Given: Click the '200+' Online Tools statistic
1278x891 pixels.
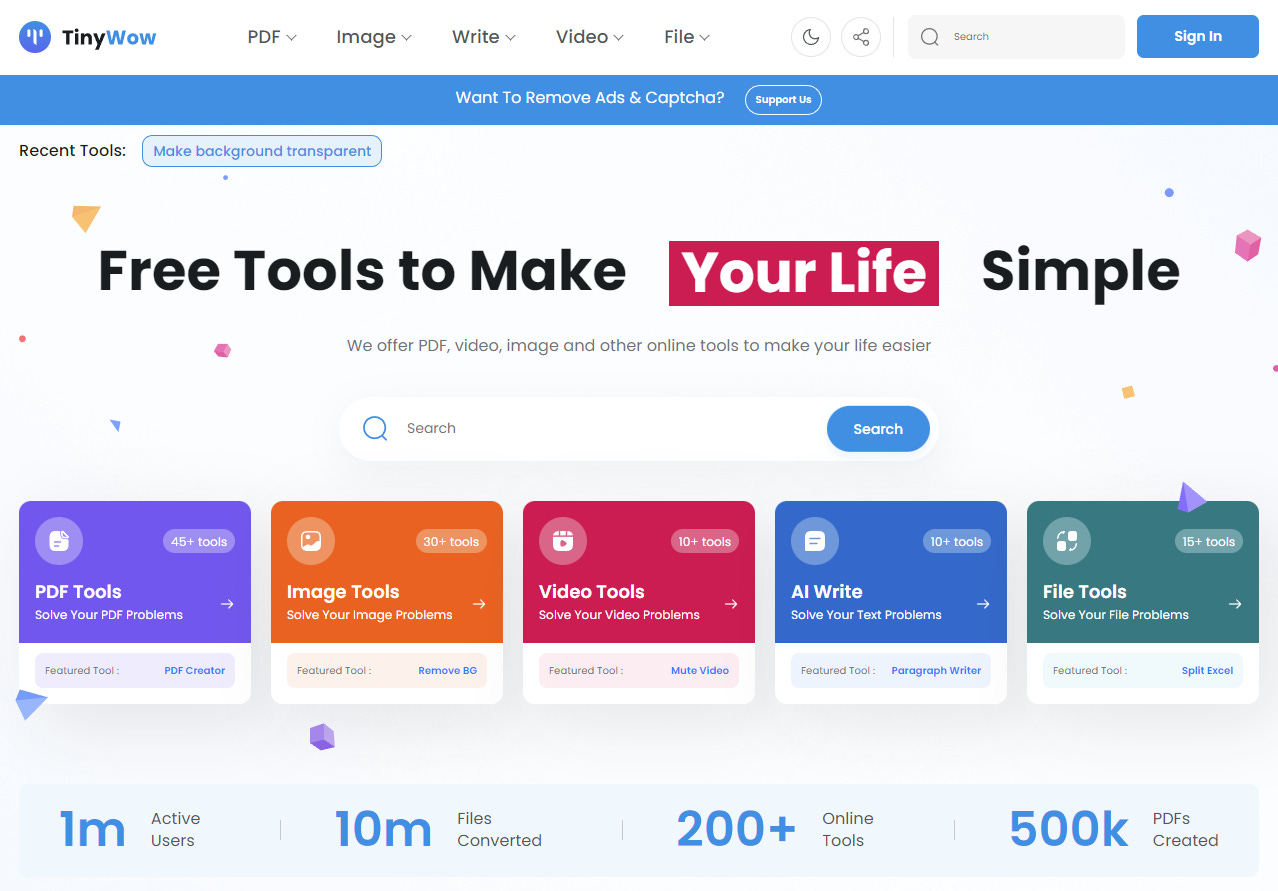Looking at the screenshot, I should [737, 829].
